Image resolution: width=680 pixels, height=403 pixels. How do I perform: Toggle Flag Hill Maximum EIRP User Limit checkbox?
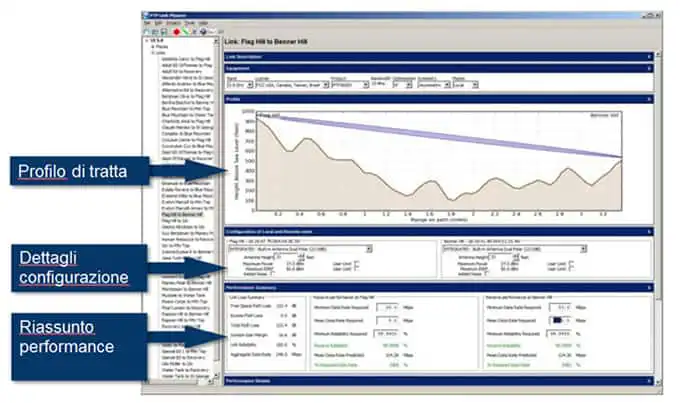(x=356, y=269)
